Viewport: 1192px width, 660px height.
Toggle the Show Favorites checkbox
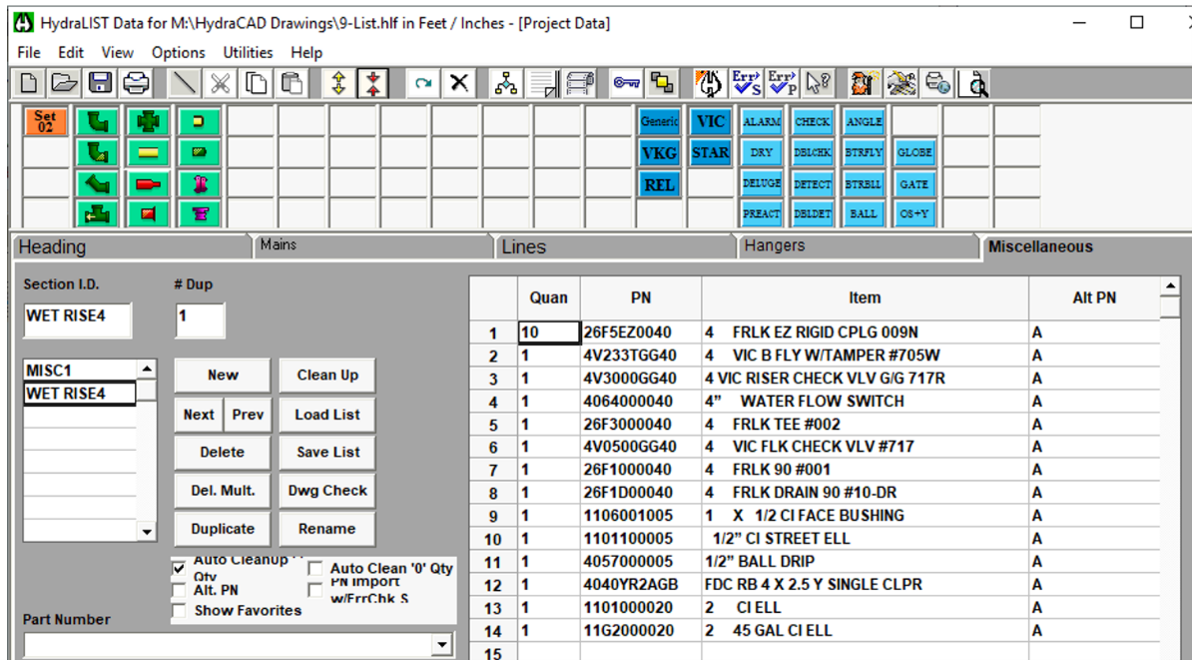coord(179,611)
